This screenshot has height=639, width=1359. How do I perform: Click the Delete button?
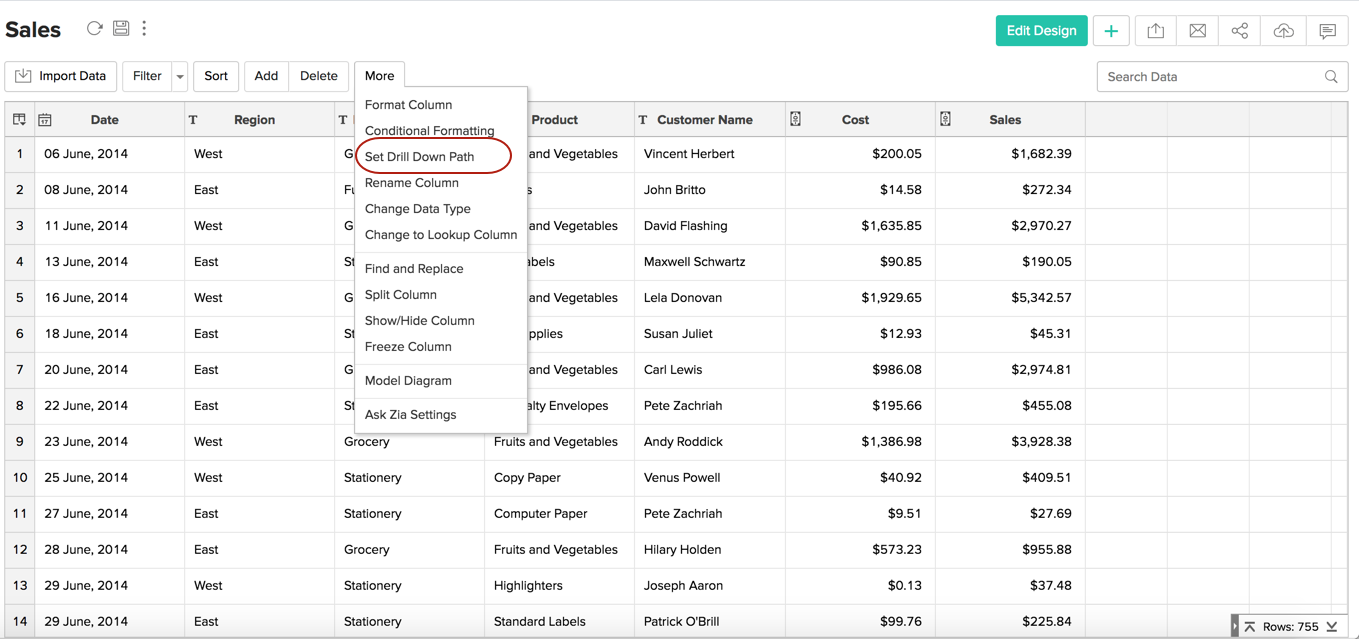(x=319, y=76)
